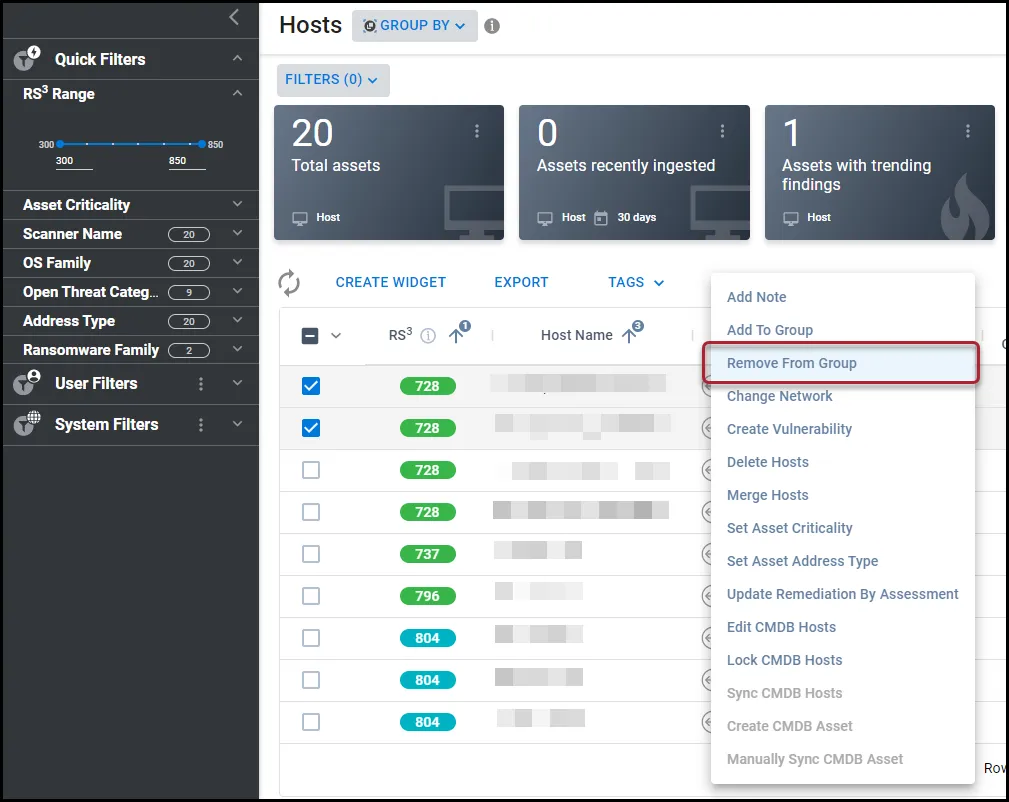Open Assets with trending findings card menu
Viewport: 1009px width, 802px height.
(968, 131)
